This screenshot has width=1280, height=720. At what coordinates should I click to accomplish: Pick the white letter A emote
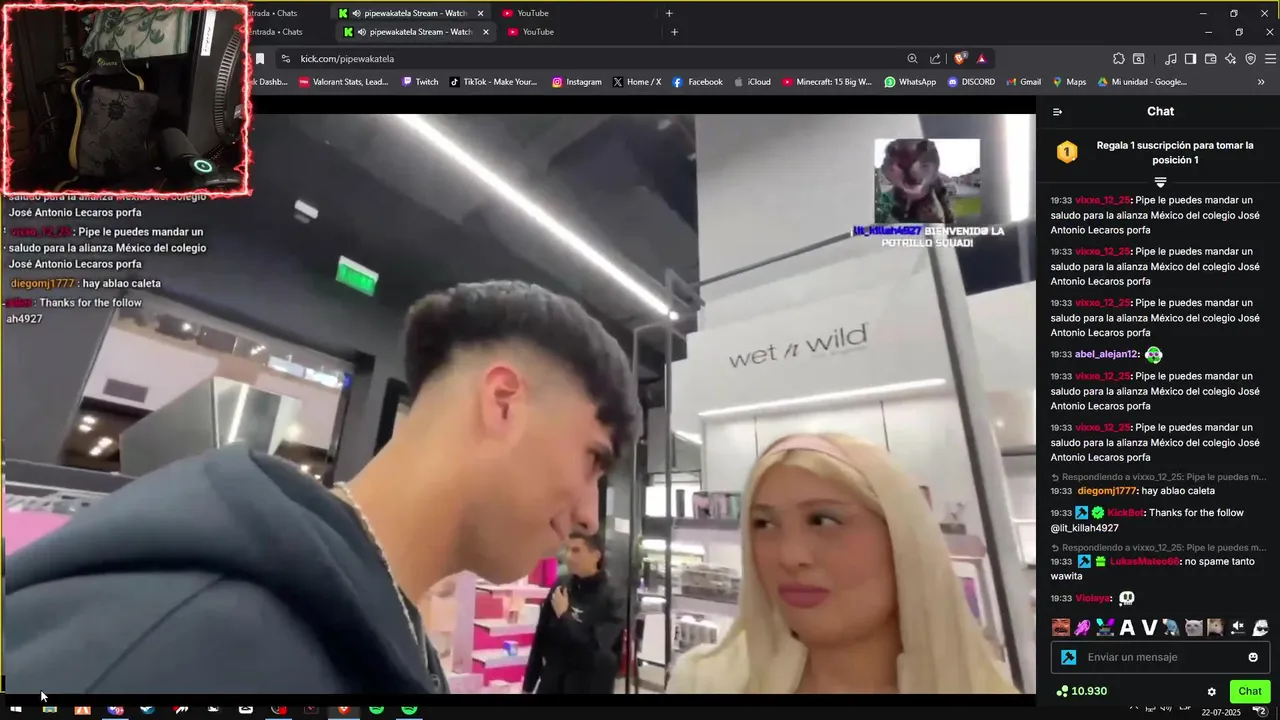(x=1127, y=628)
